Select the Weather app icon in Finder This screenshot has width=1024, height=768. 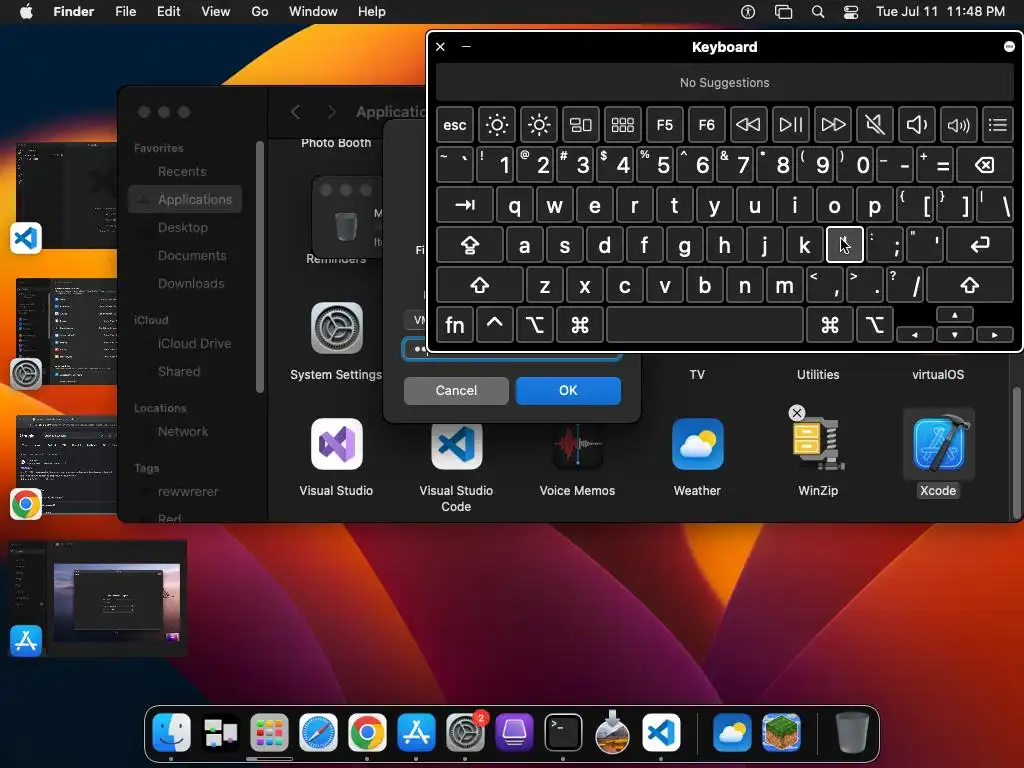[697, 444]
